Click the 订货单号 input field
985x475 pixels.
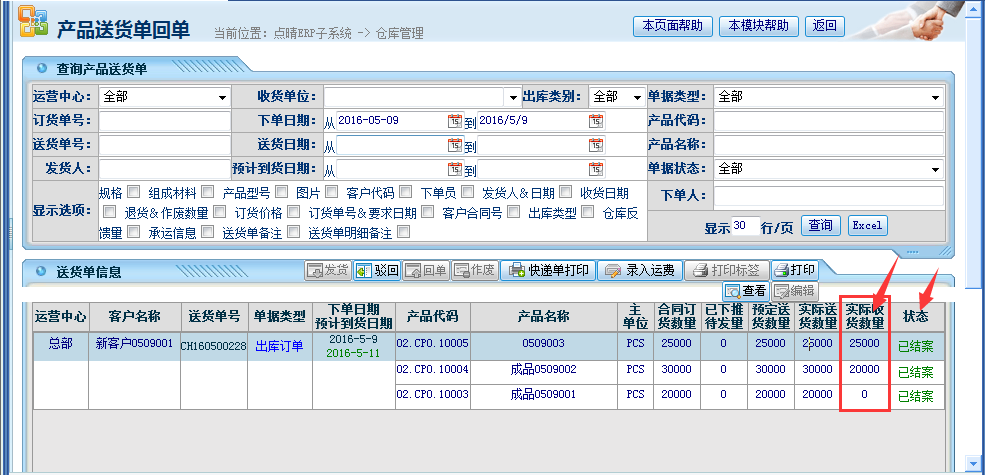(164, 121)
